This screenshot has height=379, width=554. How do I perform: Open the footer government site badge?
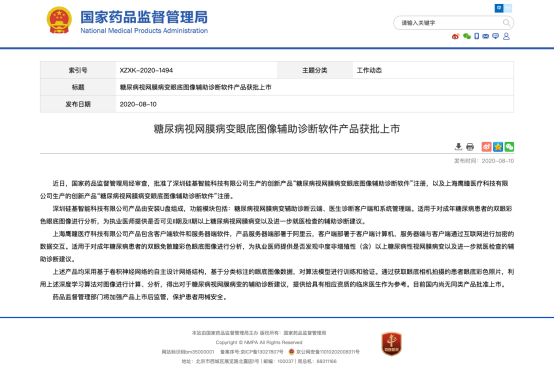pyautogui.click(x=391, y=344)
